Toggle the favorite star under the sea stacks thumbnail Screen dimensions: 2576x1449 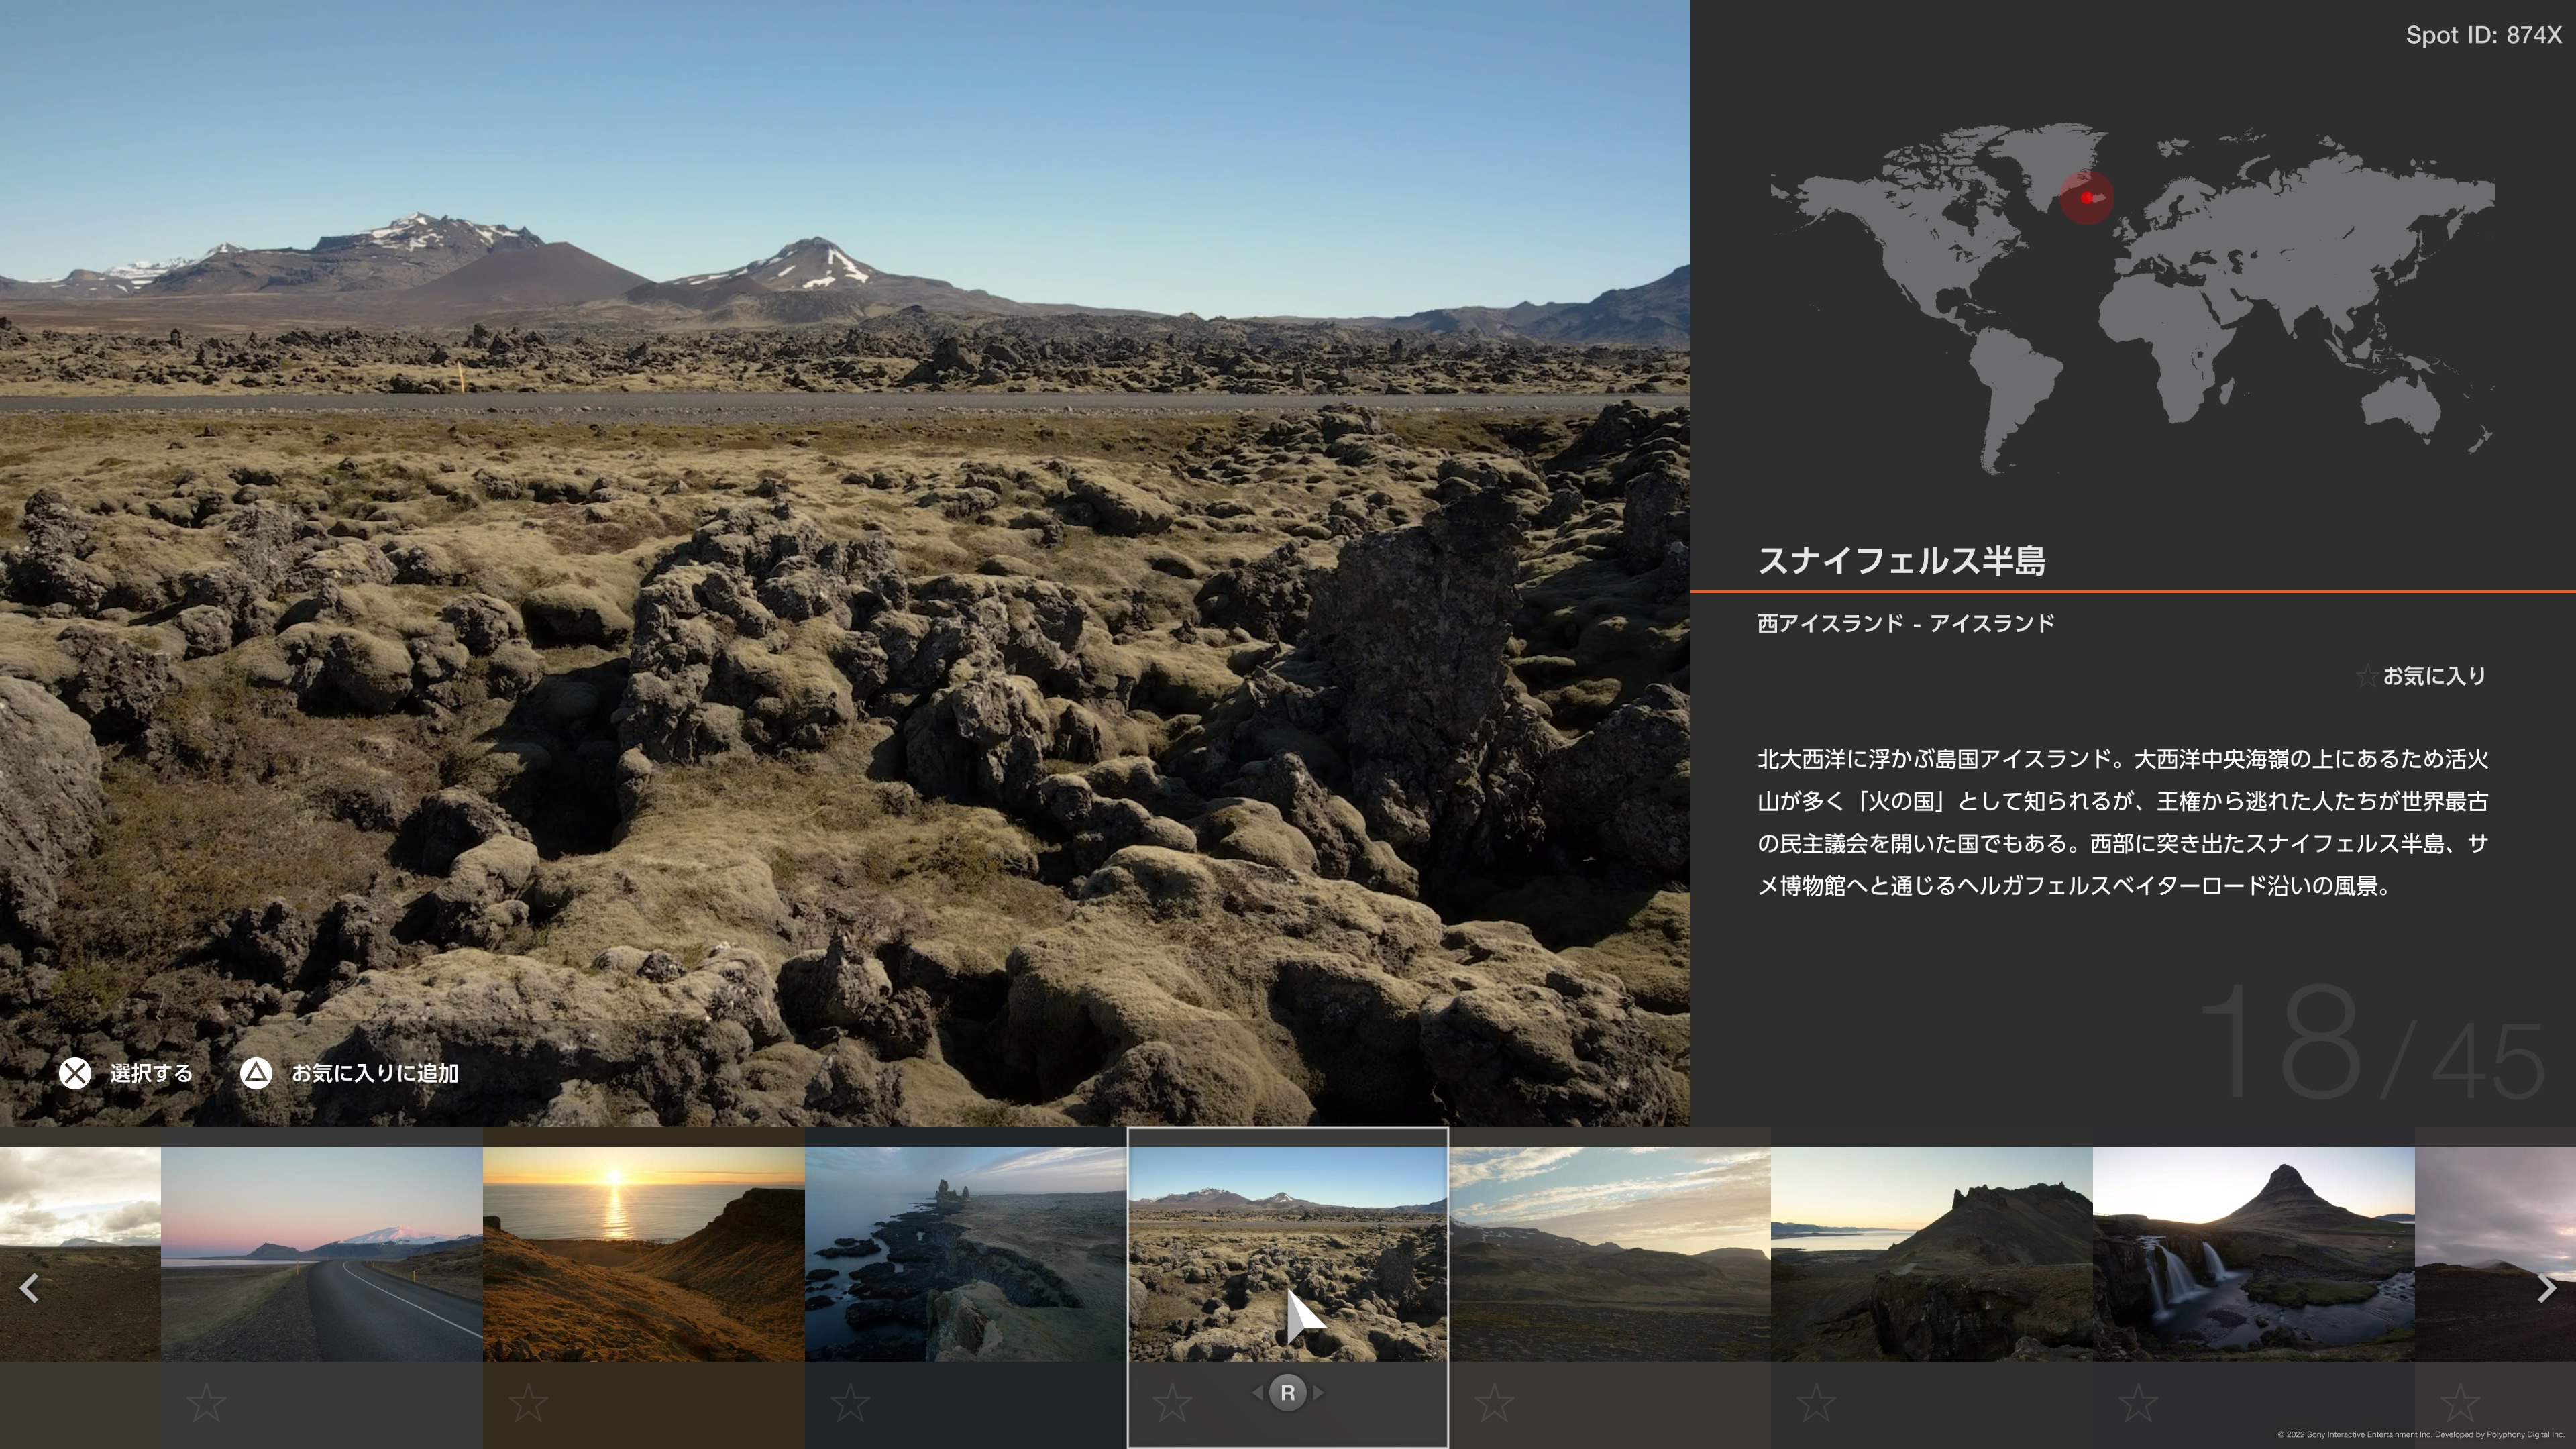850,1403
